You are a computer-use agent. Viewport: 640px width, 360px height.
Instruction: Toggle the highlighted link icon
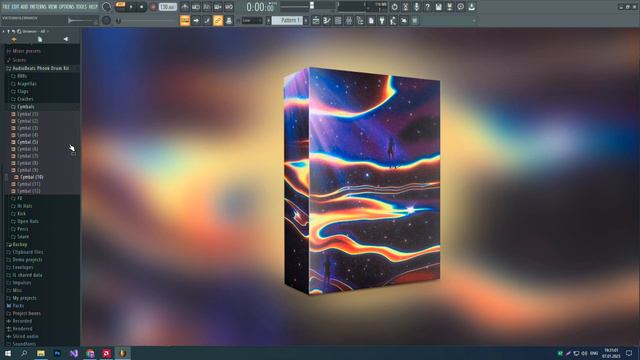[x=218, y=20]
